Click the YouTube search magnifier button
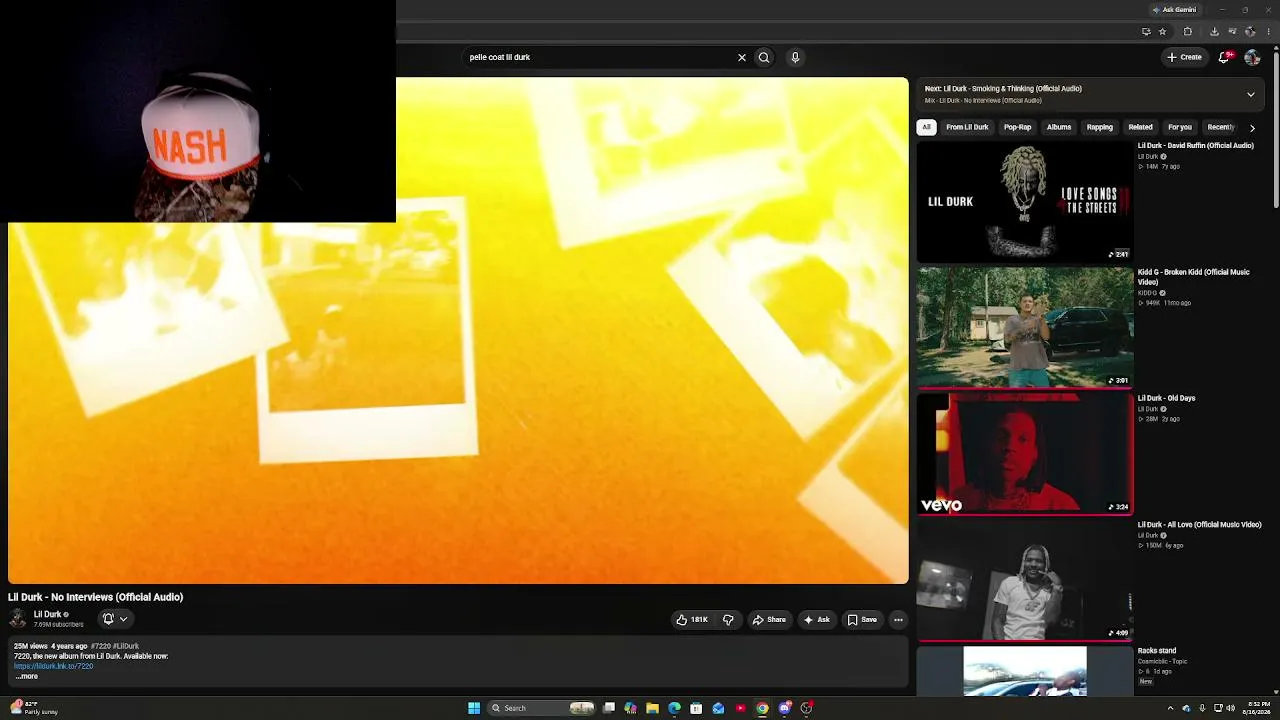The width and height of the screenshot is (1280, 720). [764, 57]
